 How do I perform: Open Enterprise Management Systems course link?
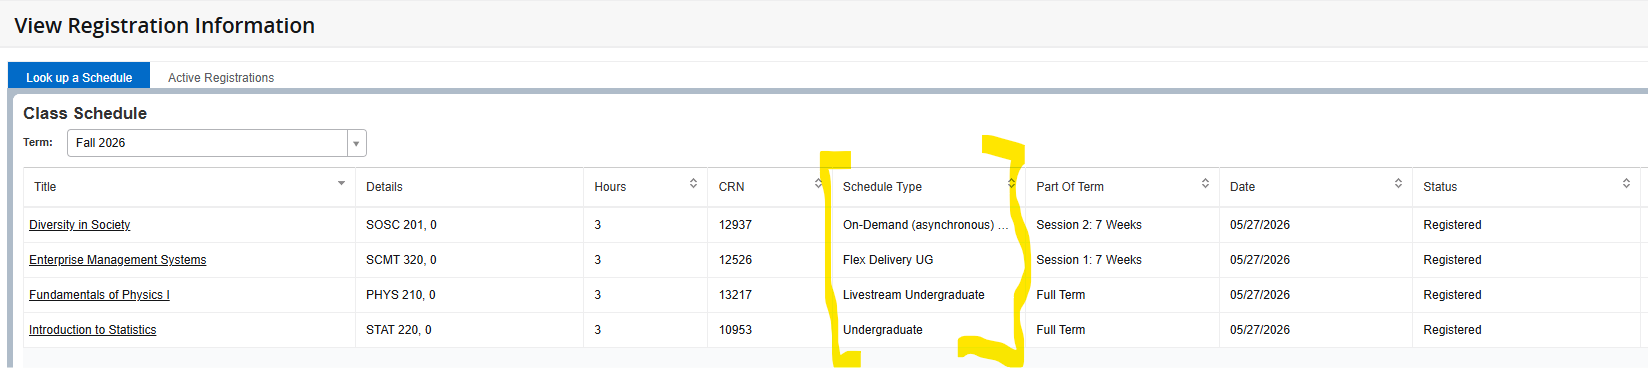(x=117, y=260)
